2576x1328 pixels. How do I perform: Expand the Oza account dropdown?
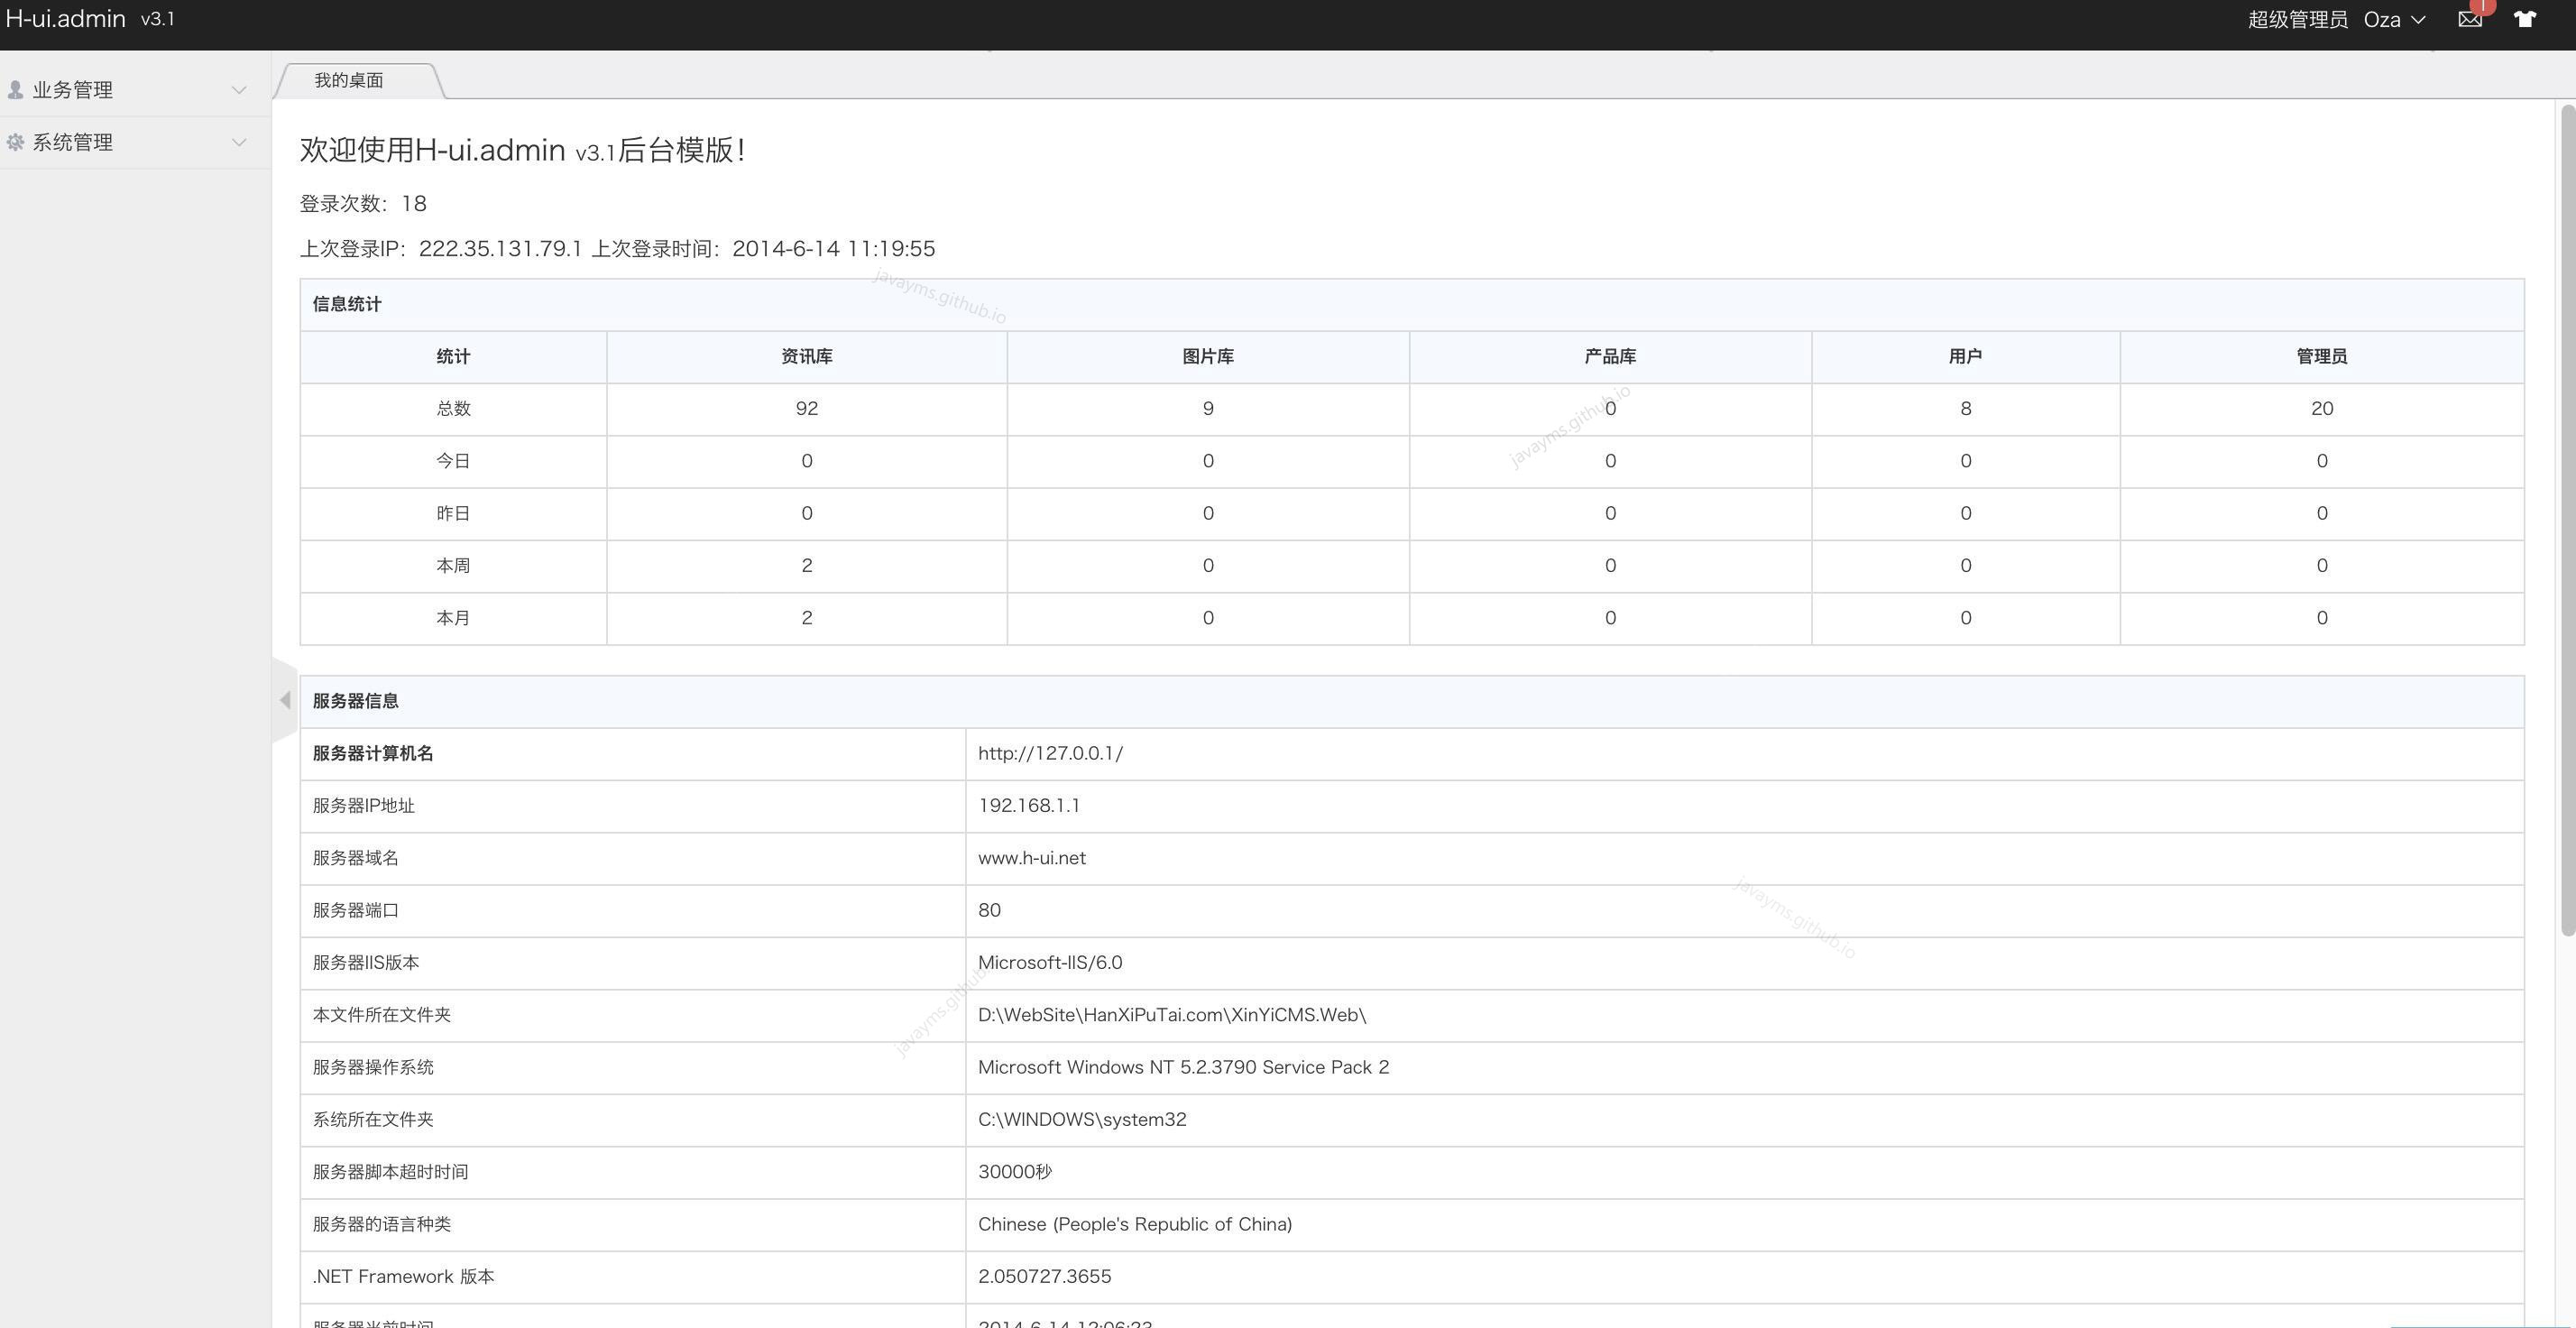2394,19
